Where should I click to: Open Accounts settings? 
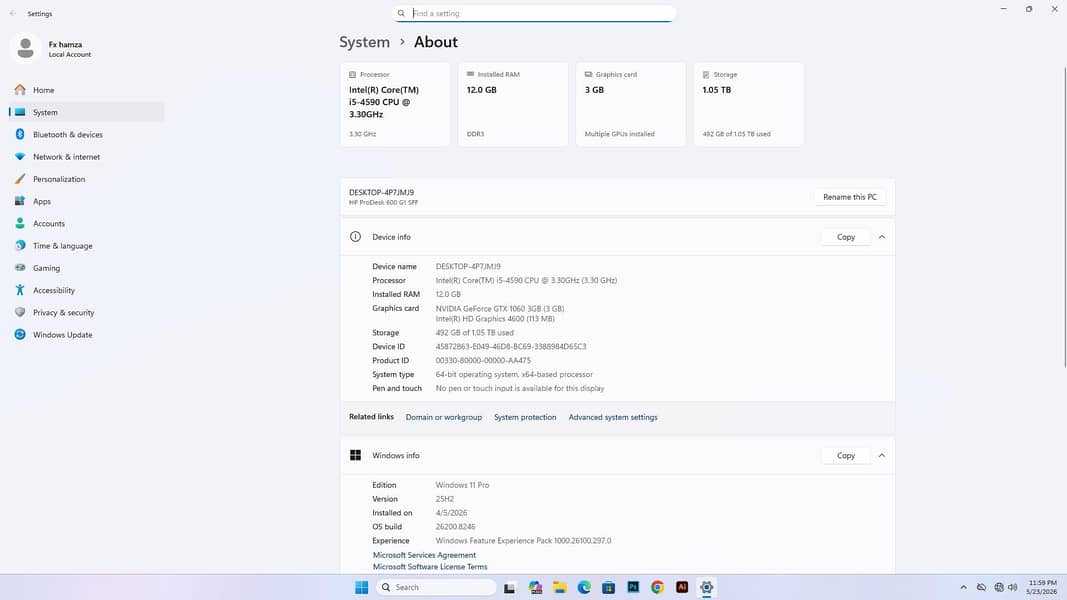pos(86,223)
